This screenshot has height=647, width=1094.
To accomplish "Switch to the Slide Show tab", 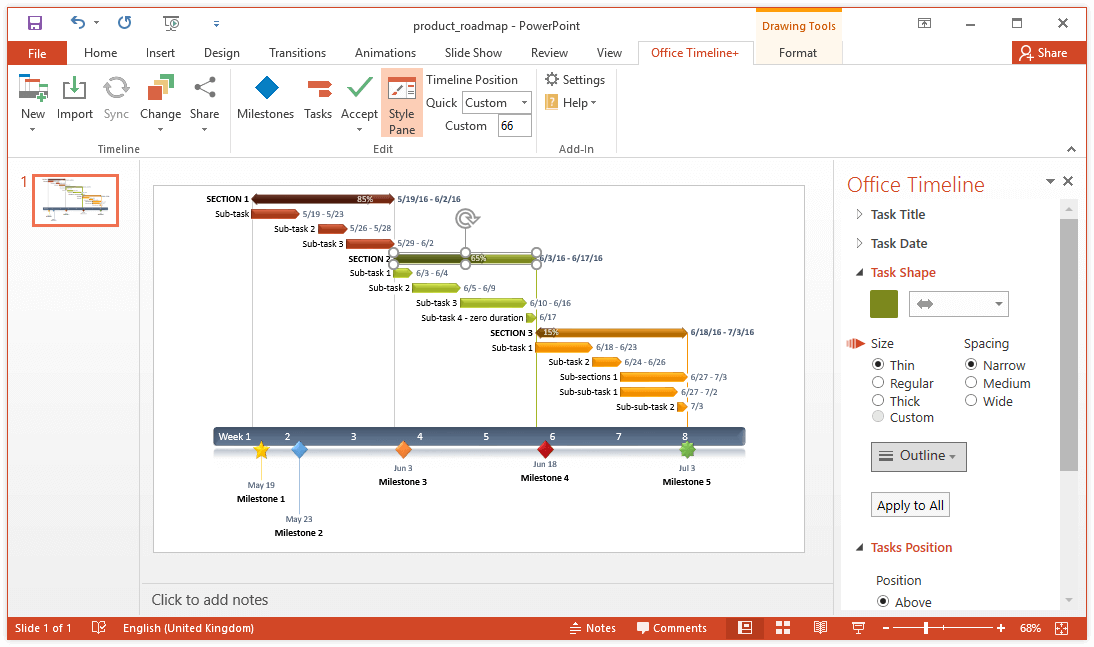I will tap(473, 53).
